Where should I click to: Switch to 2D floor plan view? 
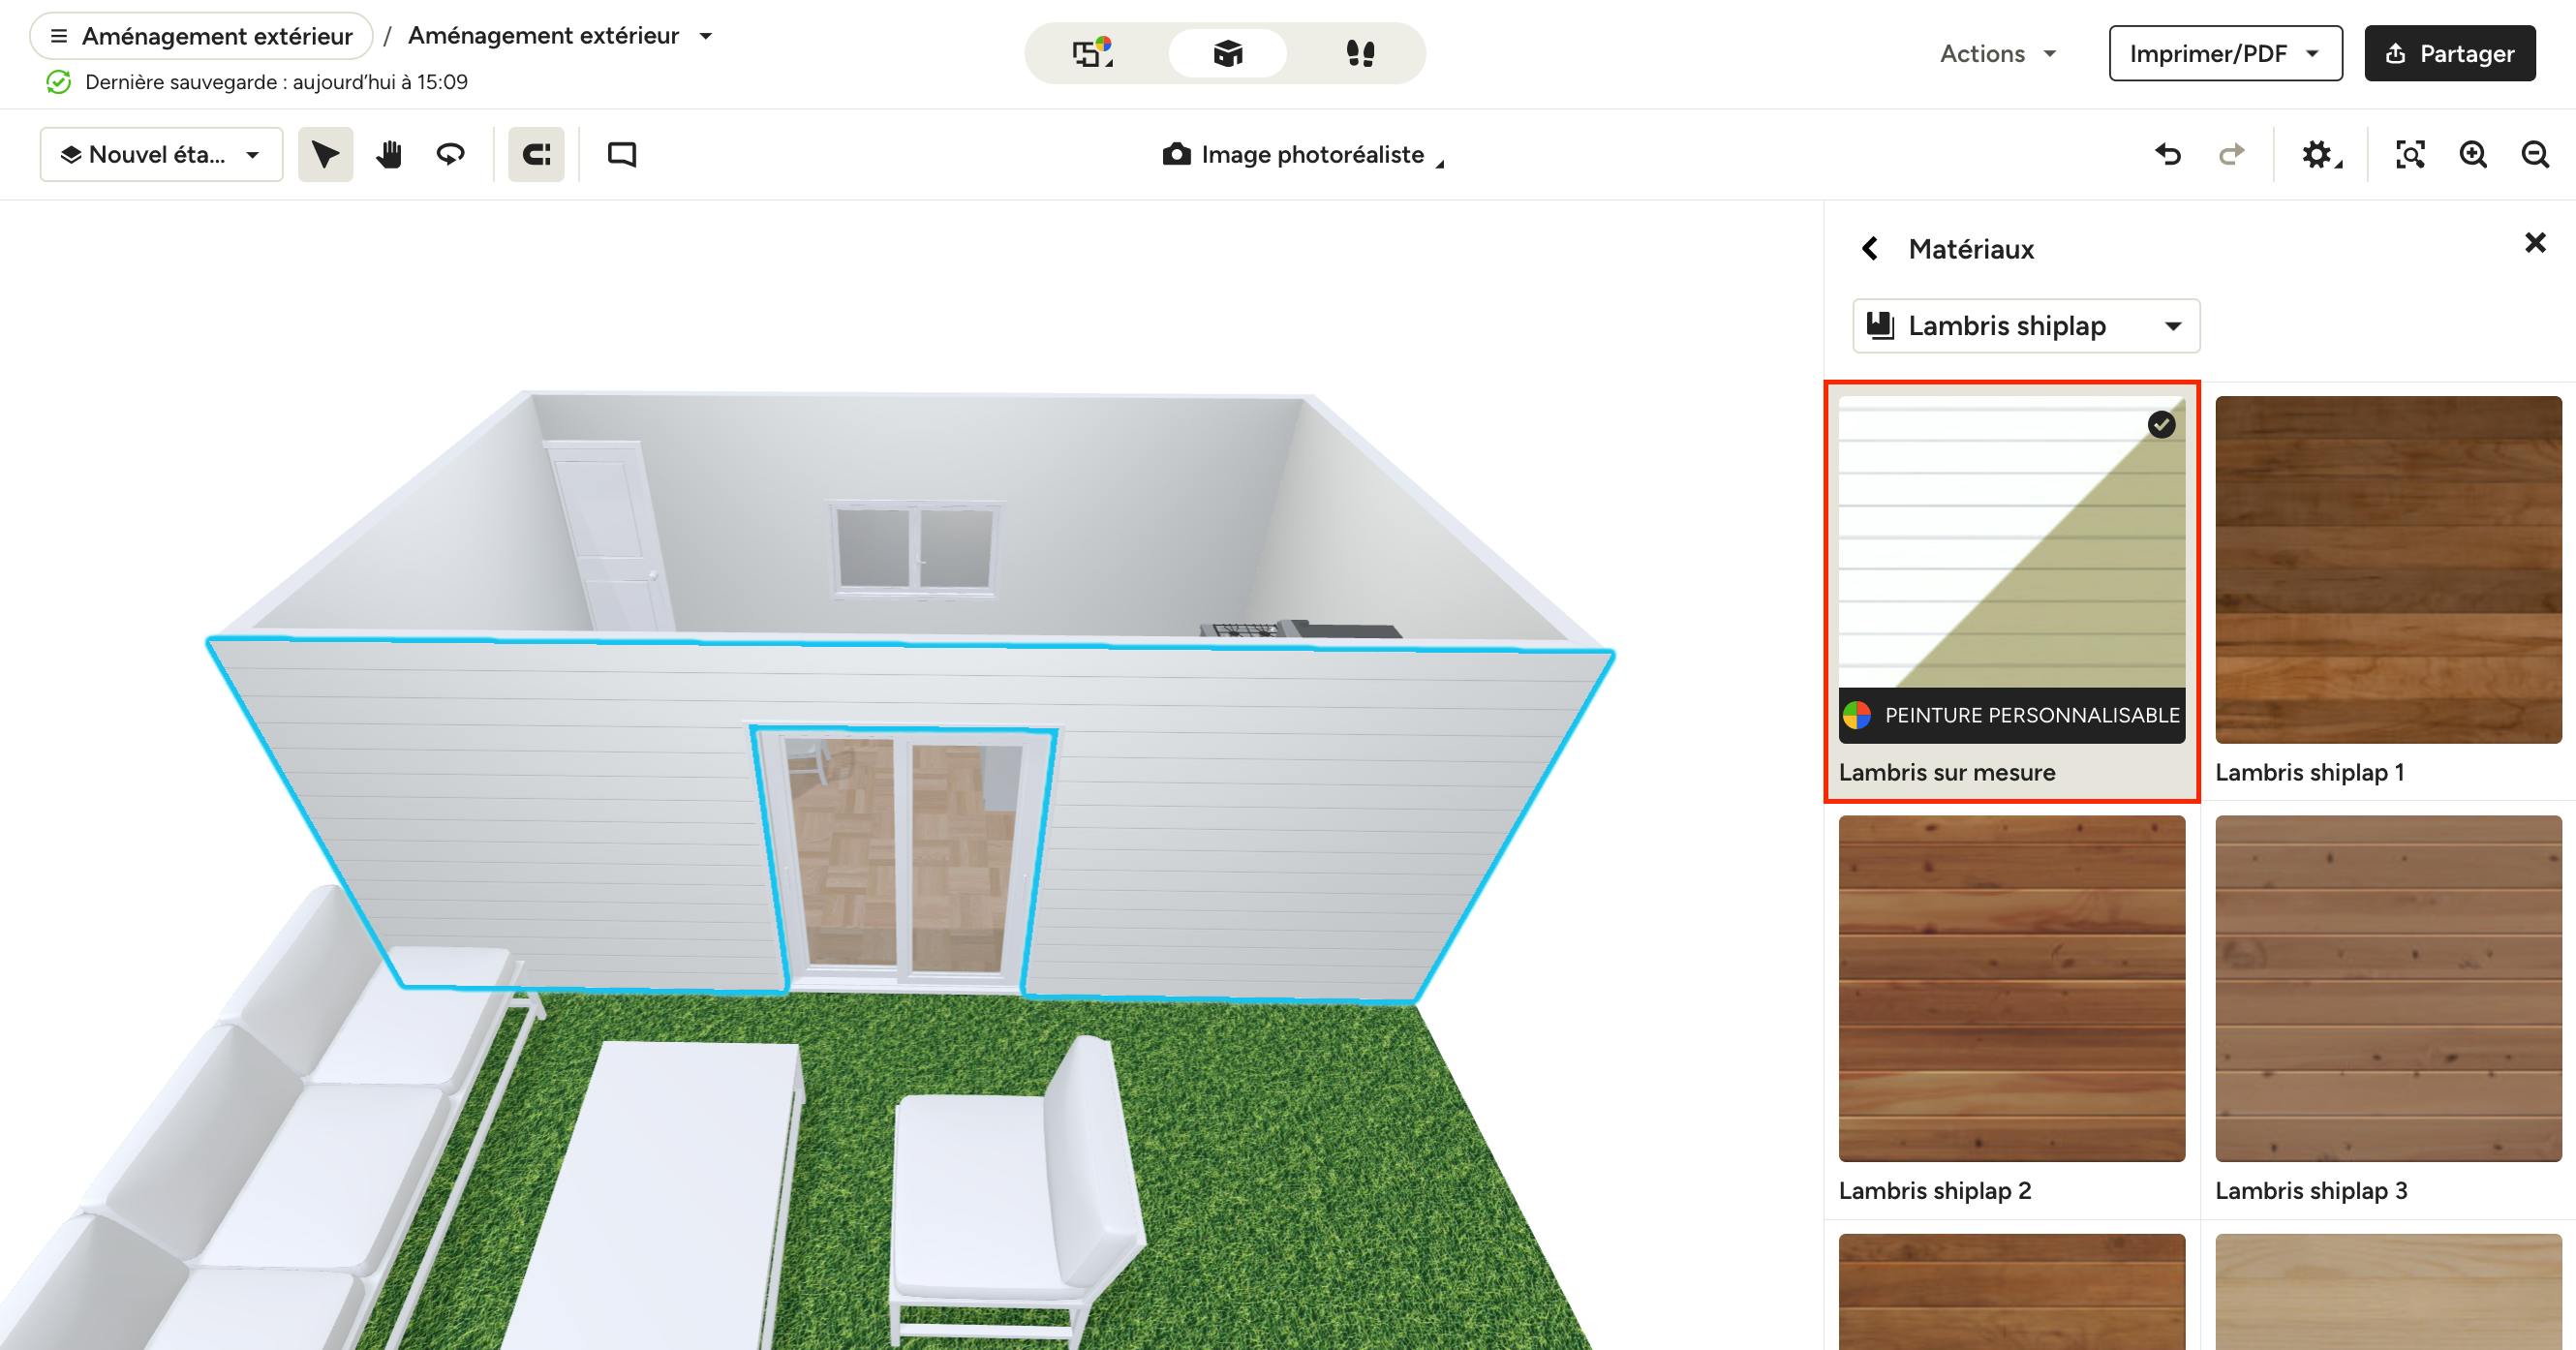(x=1093, y=53)
